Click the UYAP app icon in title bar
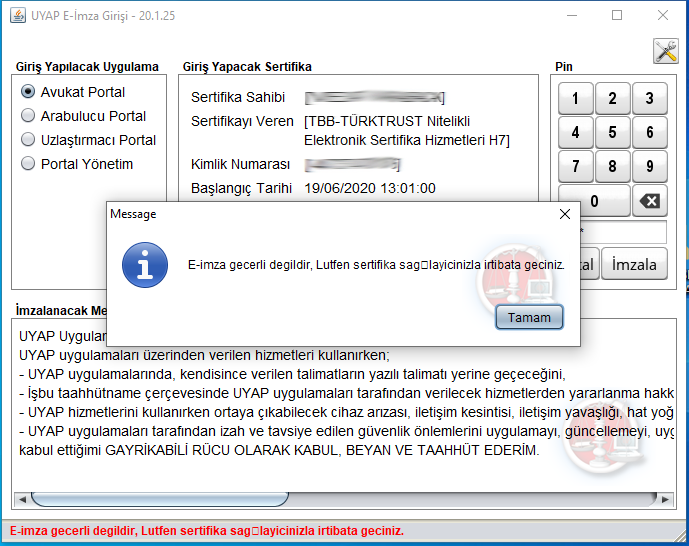The height and width of the screenshot is (546, 689). (15, 15)
